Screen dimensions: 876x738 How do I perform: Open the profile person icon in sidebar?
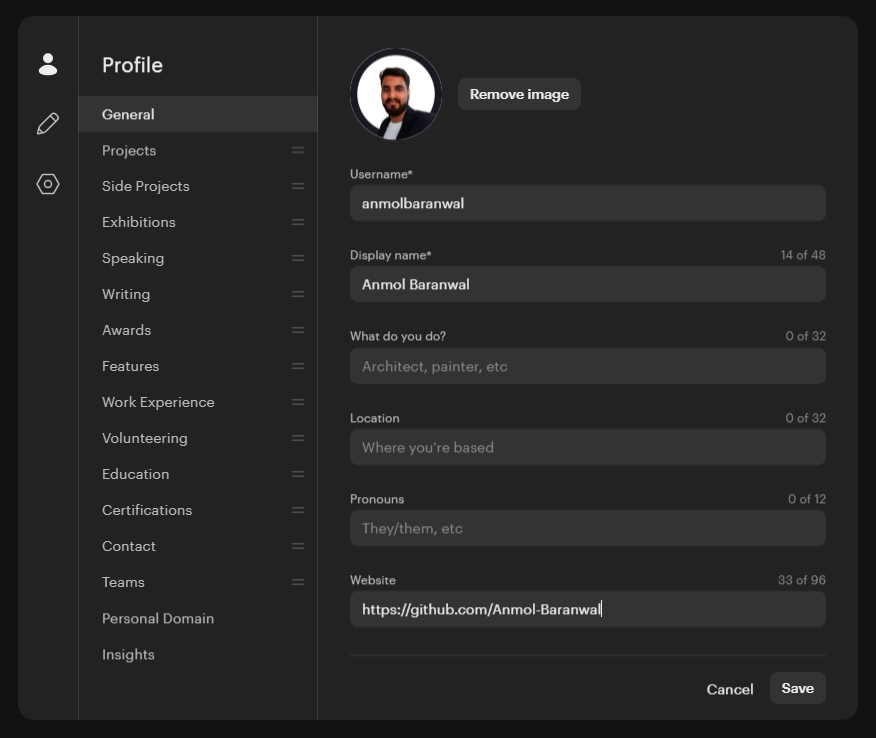click(x=48, y=64)
